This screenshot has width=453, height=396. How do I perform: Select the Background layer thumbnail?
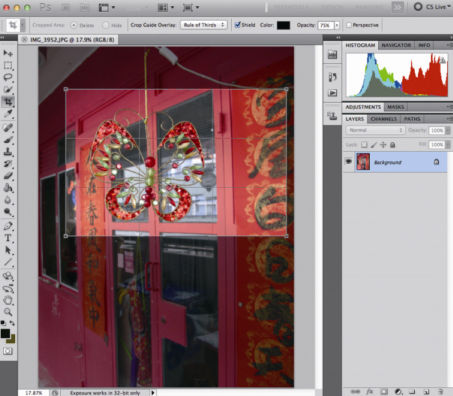[363, 162]
